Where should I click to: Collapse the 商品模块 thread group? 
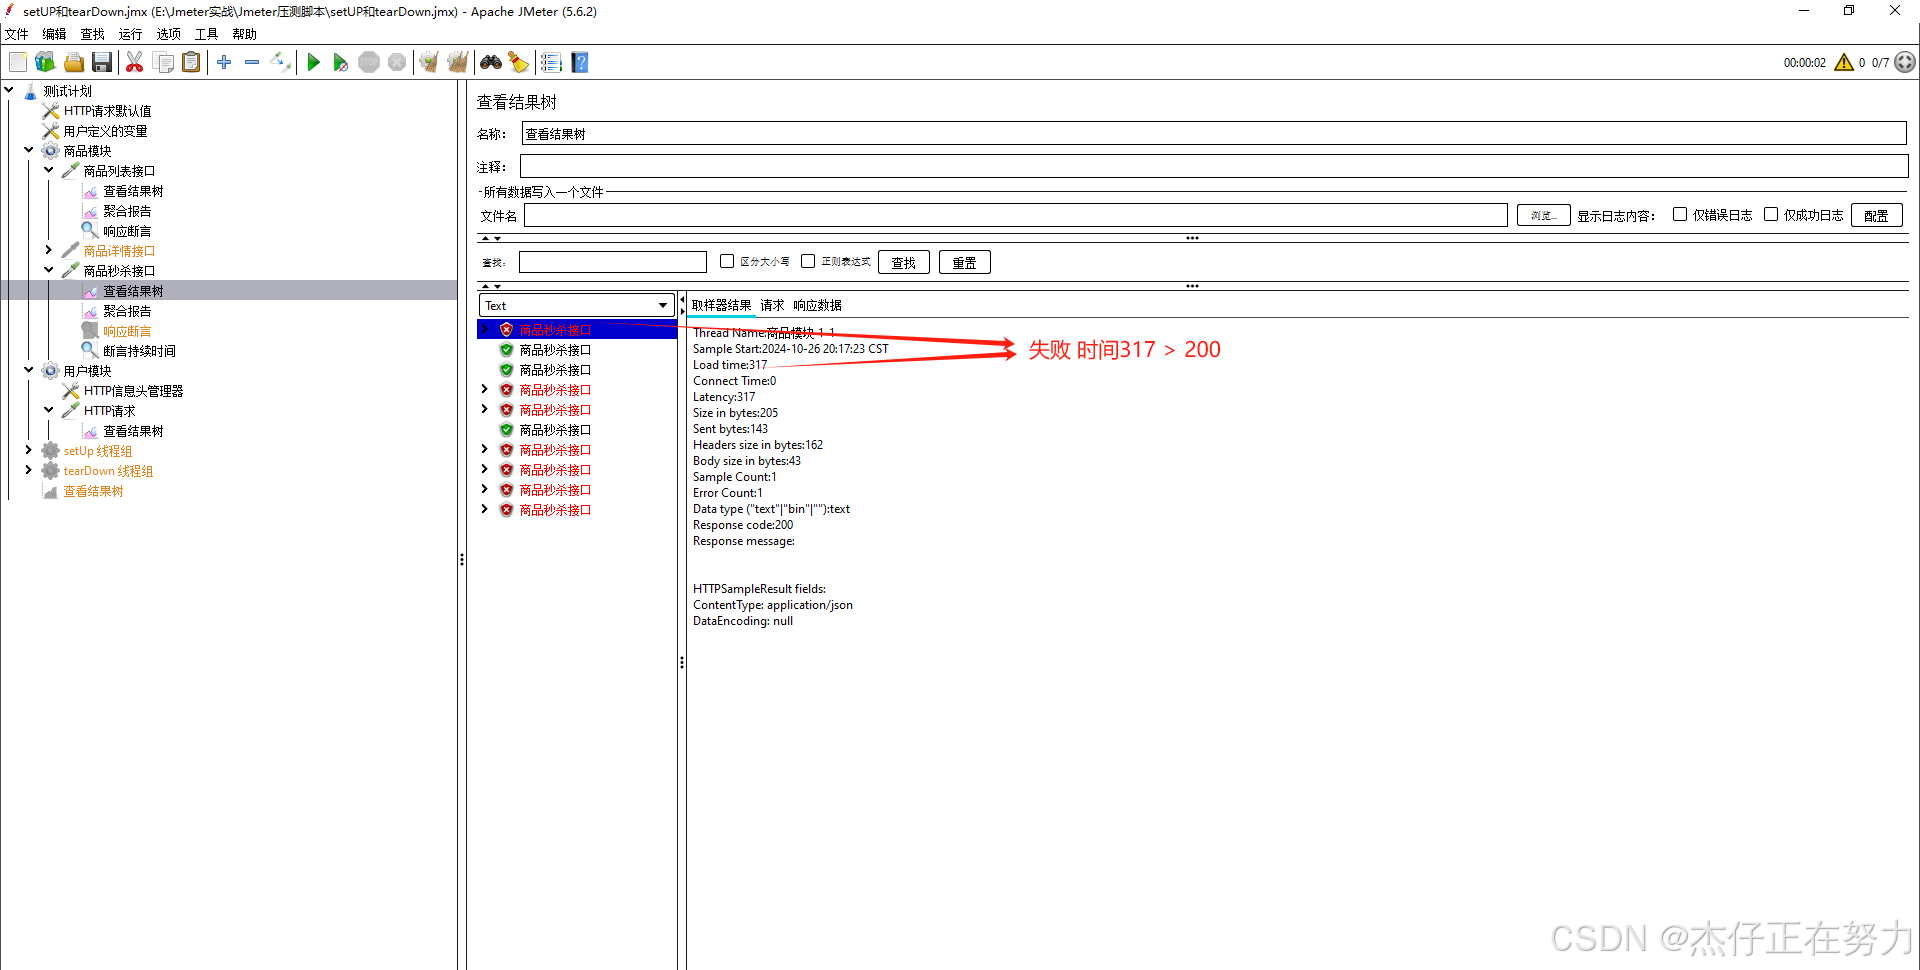(x=29, y=150)
